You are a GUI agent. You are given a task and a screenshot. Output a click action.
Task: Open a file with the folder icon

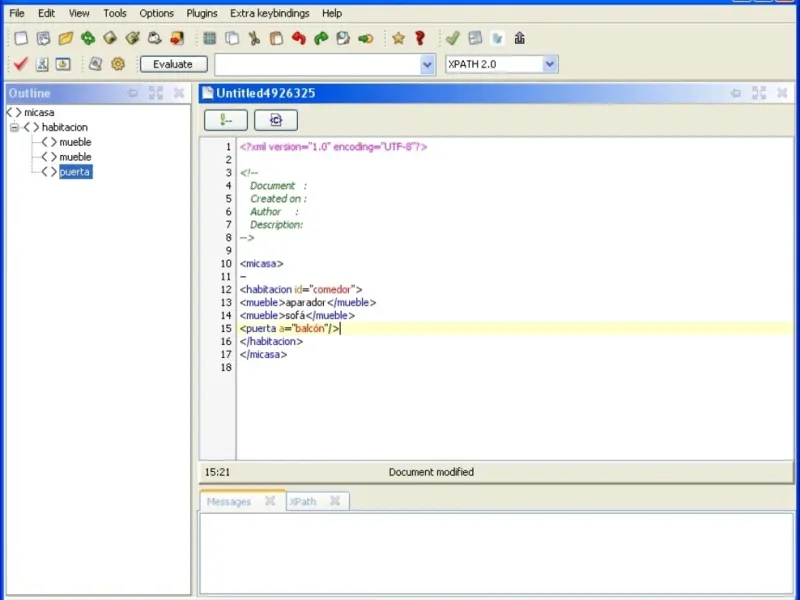(66, 38)
